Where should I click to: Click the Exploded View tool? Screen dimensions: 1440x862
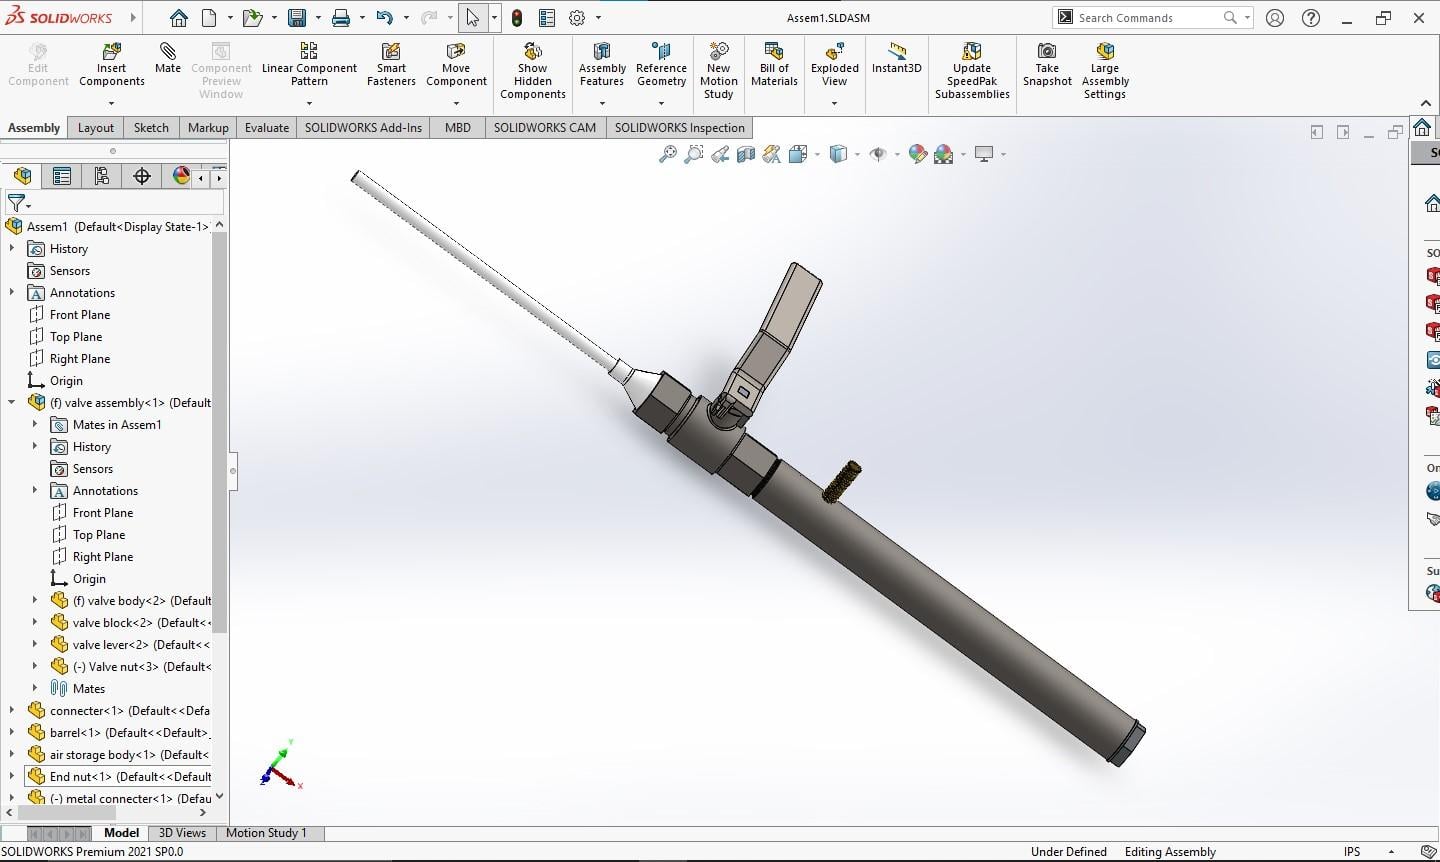[x=834, y=65]
